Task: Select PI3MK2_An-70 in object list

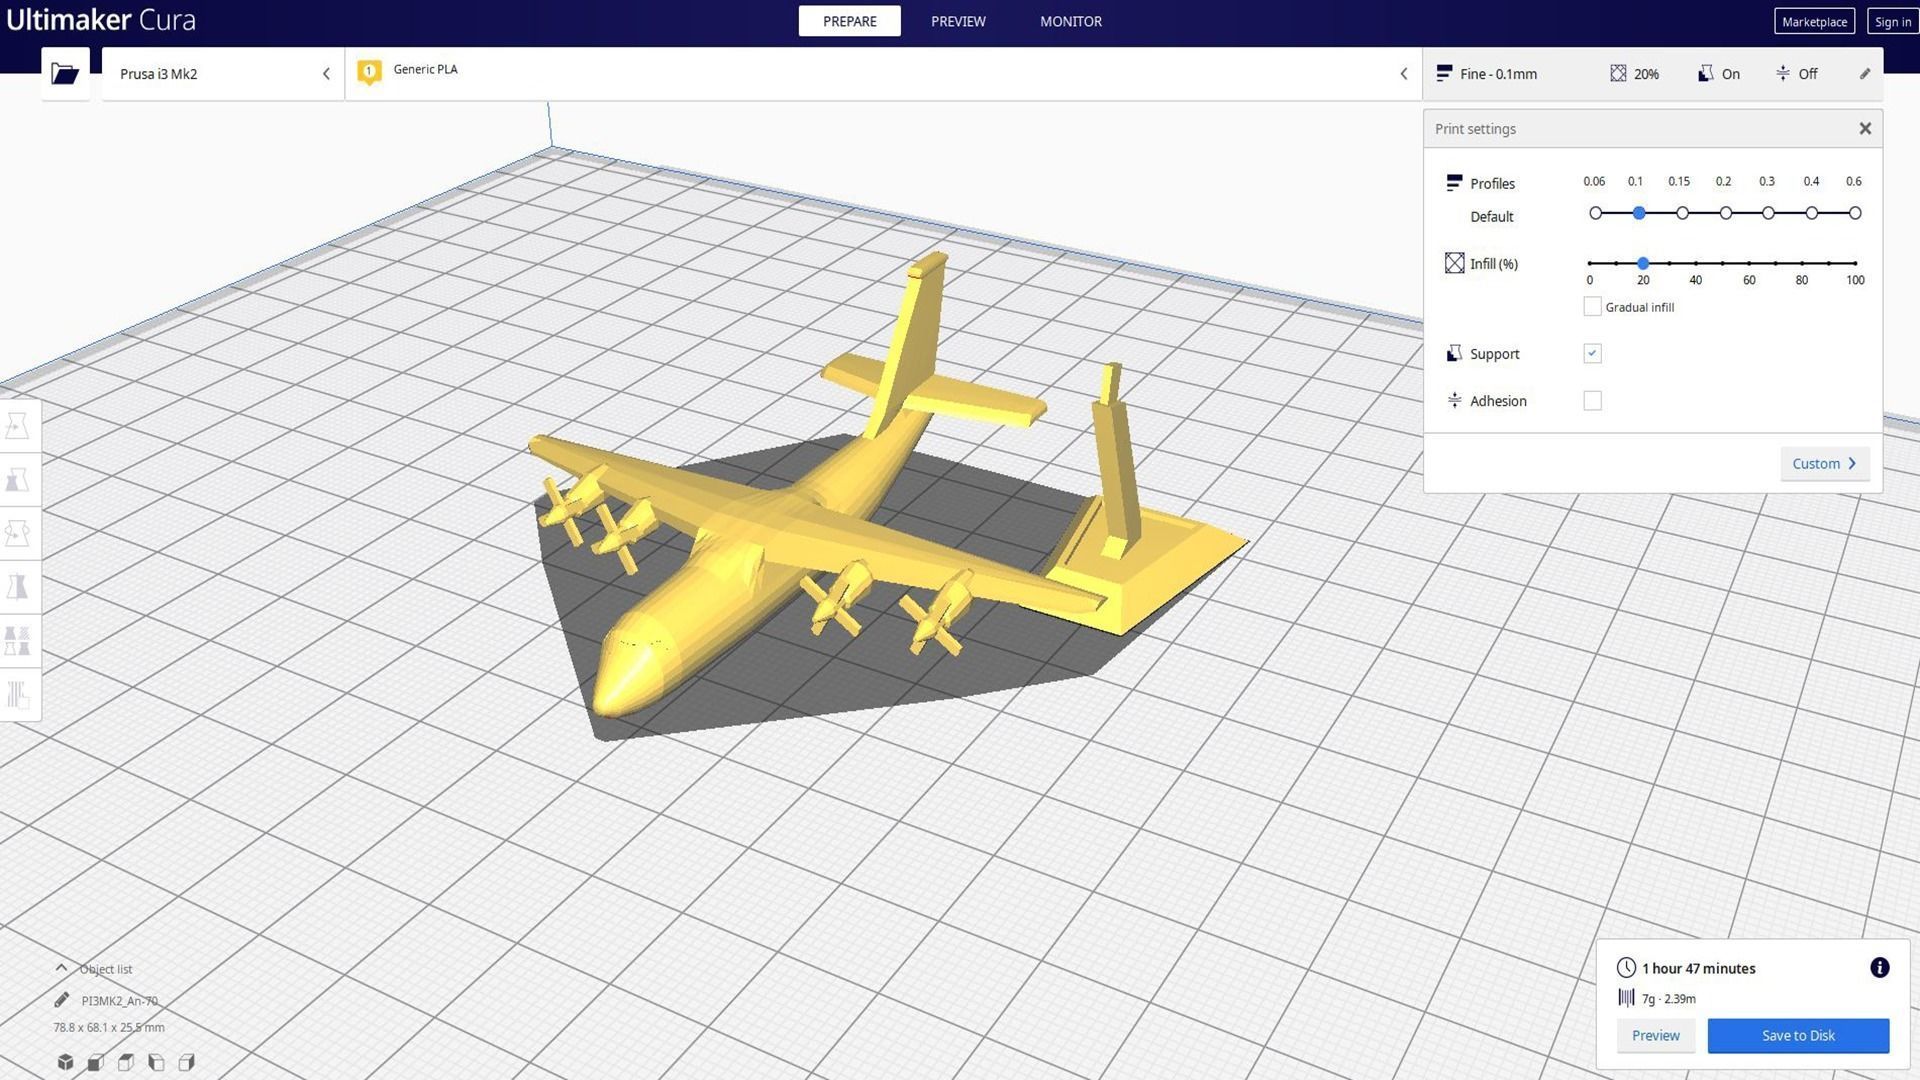Action: point(119,1000)
